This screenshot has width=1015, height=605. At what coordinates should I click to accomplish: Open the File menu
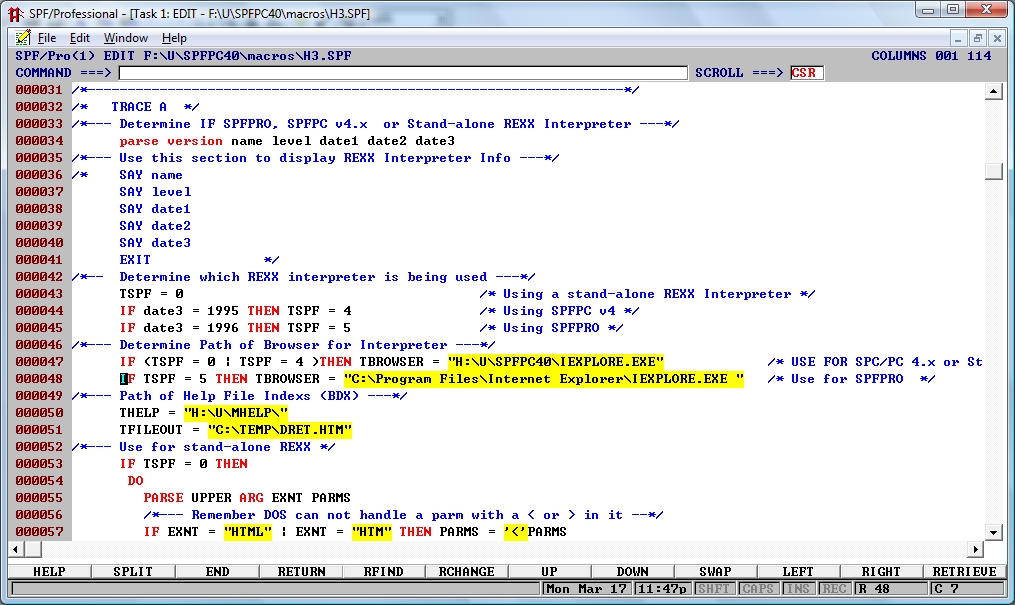point(47,38)
